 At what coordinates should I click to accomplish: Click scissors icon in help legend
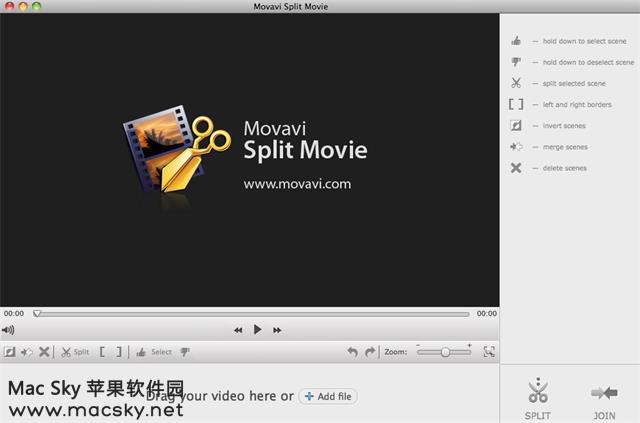click(516, 83)
